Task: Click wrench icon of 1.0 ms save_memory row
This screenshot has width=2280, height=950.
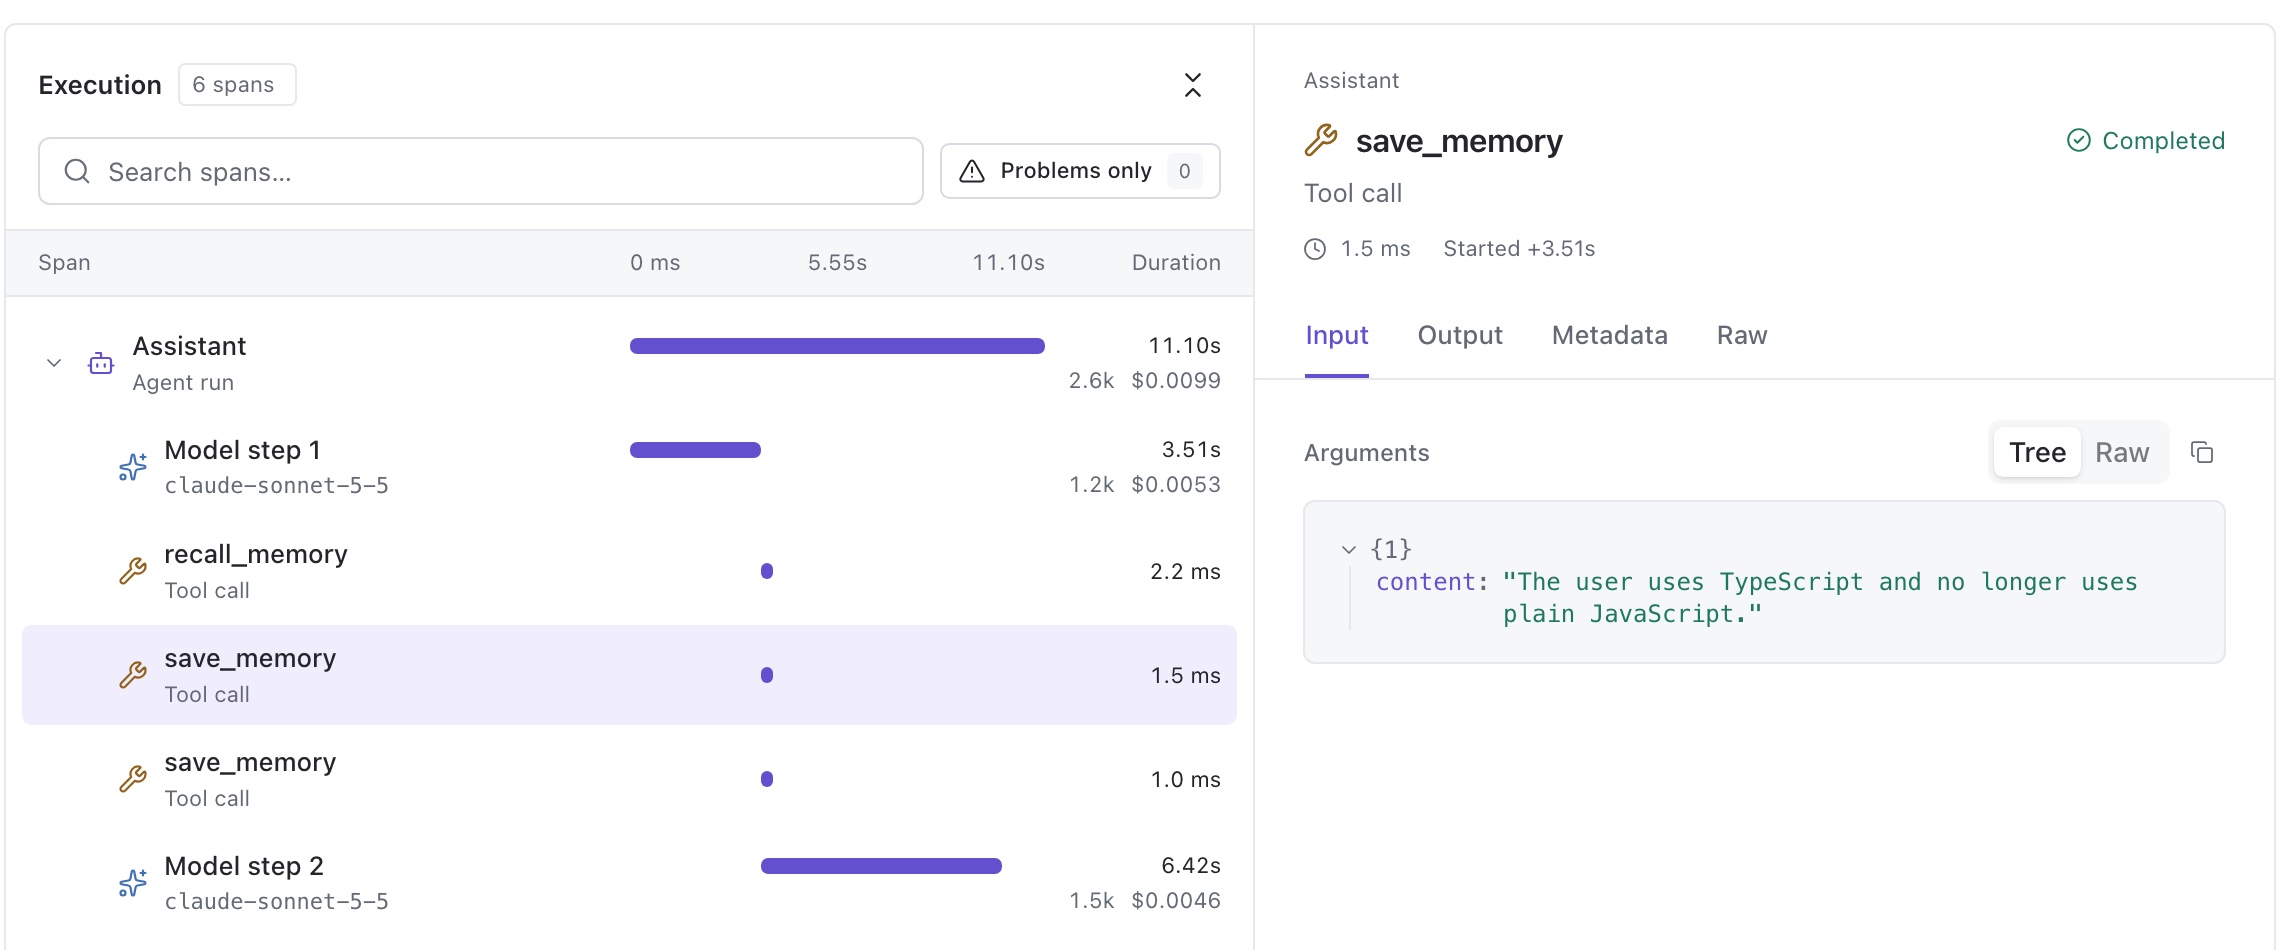Action: point(133,779)
